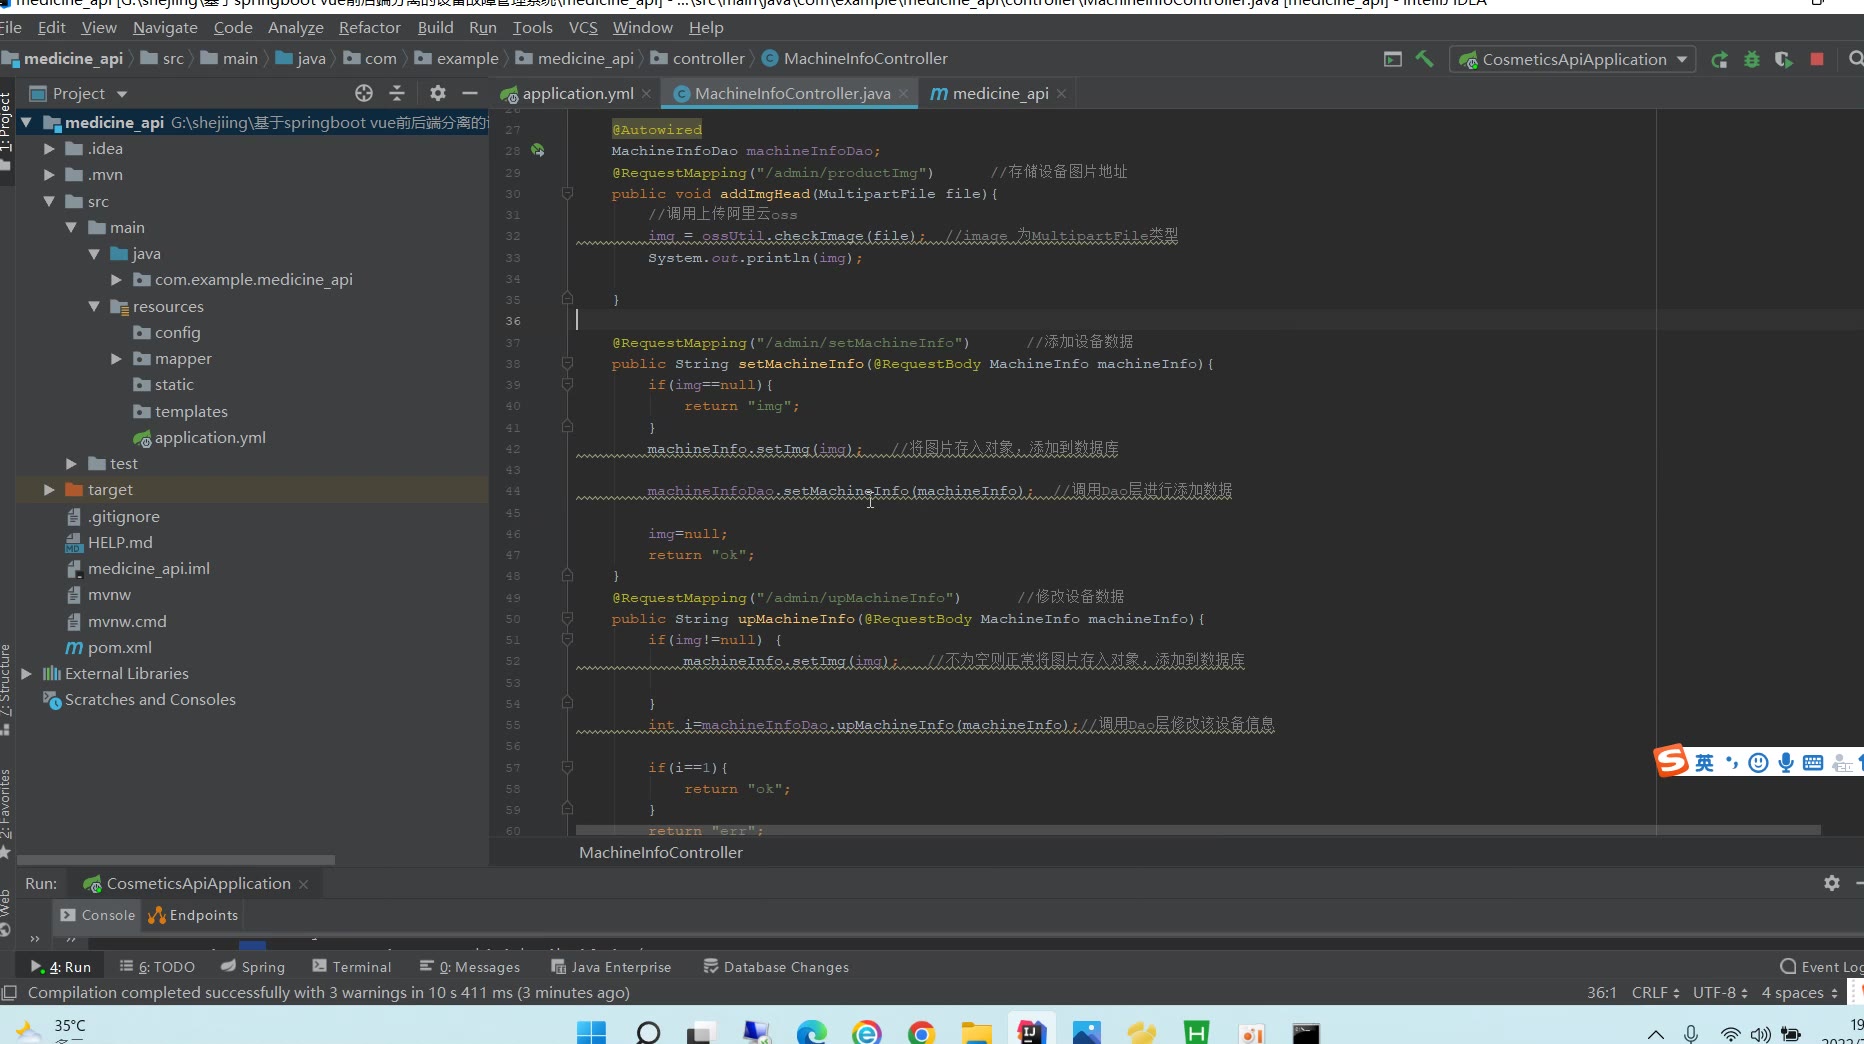The height and width of the screenshot is (1044, 1864).
Task: Open Run tool window settings gear
Action: click(x=1831, y=883)
